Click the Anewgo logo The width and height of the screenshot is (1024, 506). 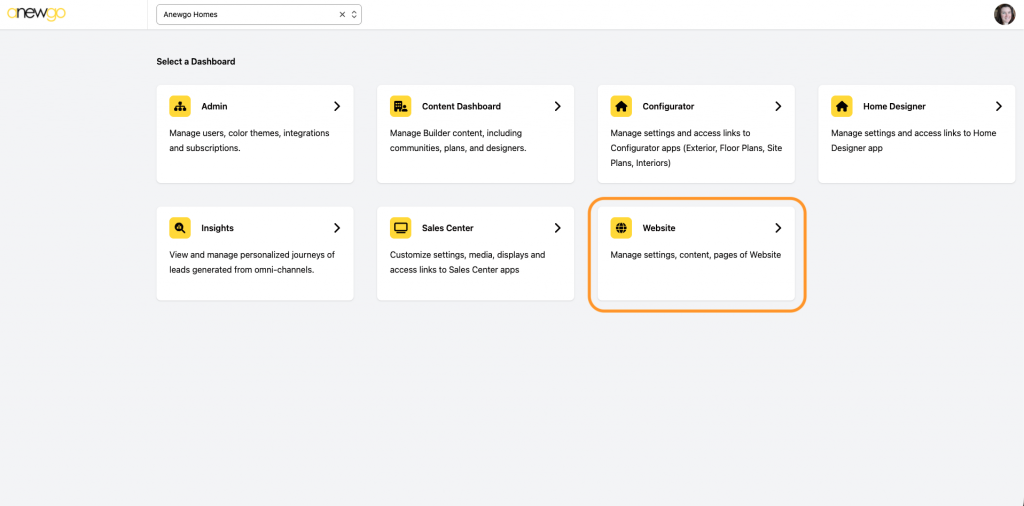coord(37,14)
